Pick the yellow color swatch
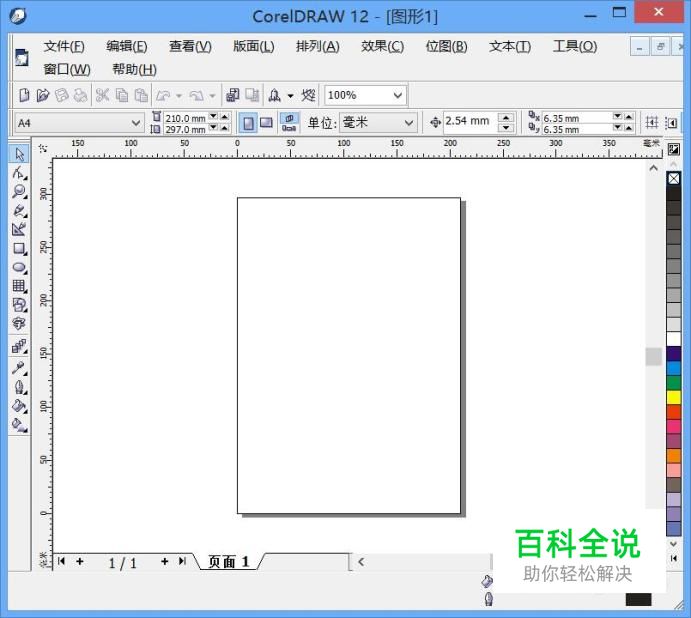This screenshot has width=691, height=618. pyautogui.click(x=673, y=397)
